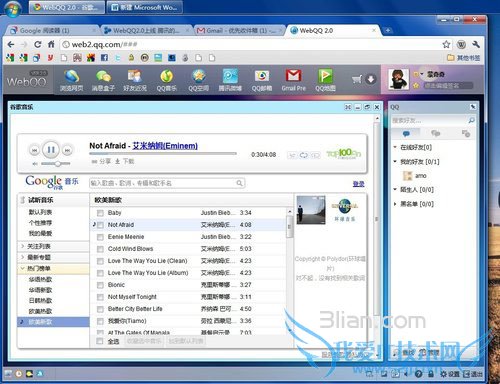This screenshot has width=500, height=384.
Task: Open the 艾米纳姆(Eminem) artist link
Action: pos(165,146)
